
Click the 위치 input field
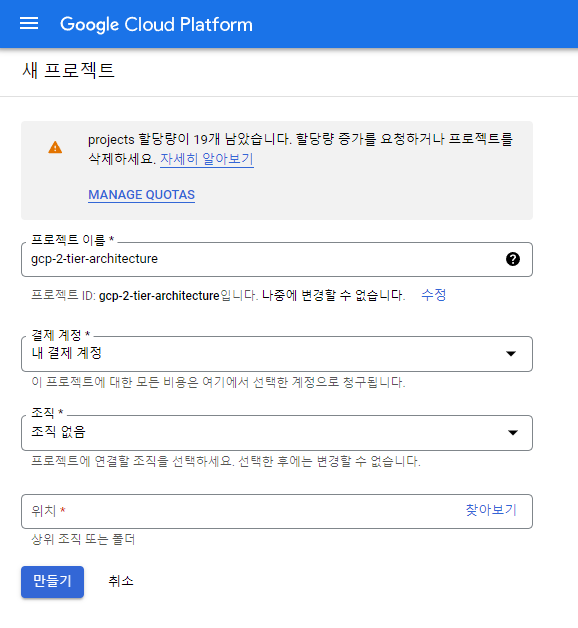coord(277,511)
